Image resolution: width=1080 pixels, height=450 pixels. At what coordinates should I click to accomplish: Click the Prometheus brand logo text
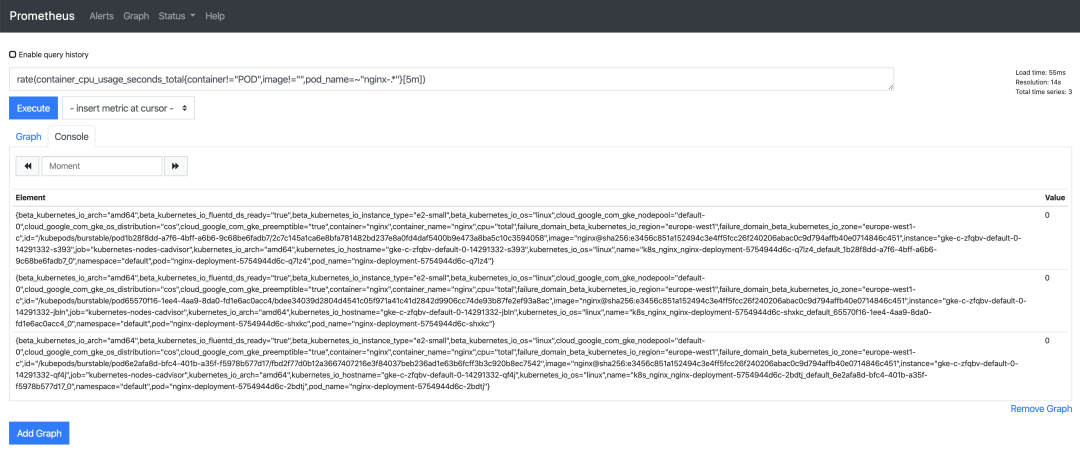[x=41, y=16]
